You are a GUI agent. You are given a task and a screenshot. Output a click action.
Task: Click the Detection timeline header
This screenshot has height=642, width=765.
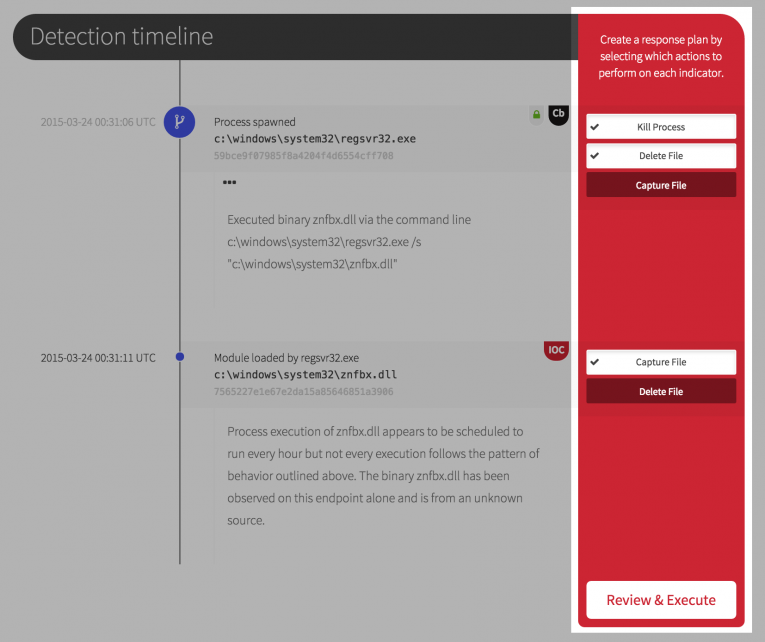[x=122, y=37]
